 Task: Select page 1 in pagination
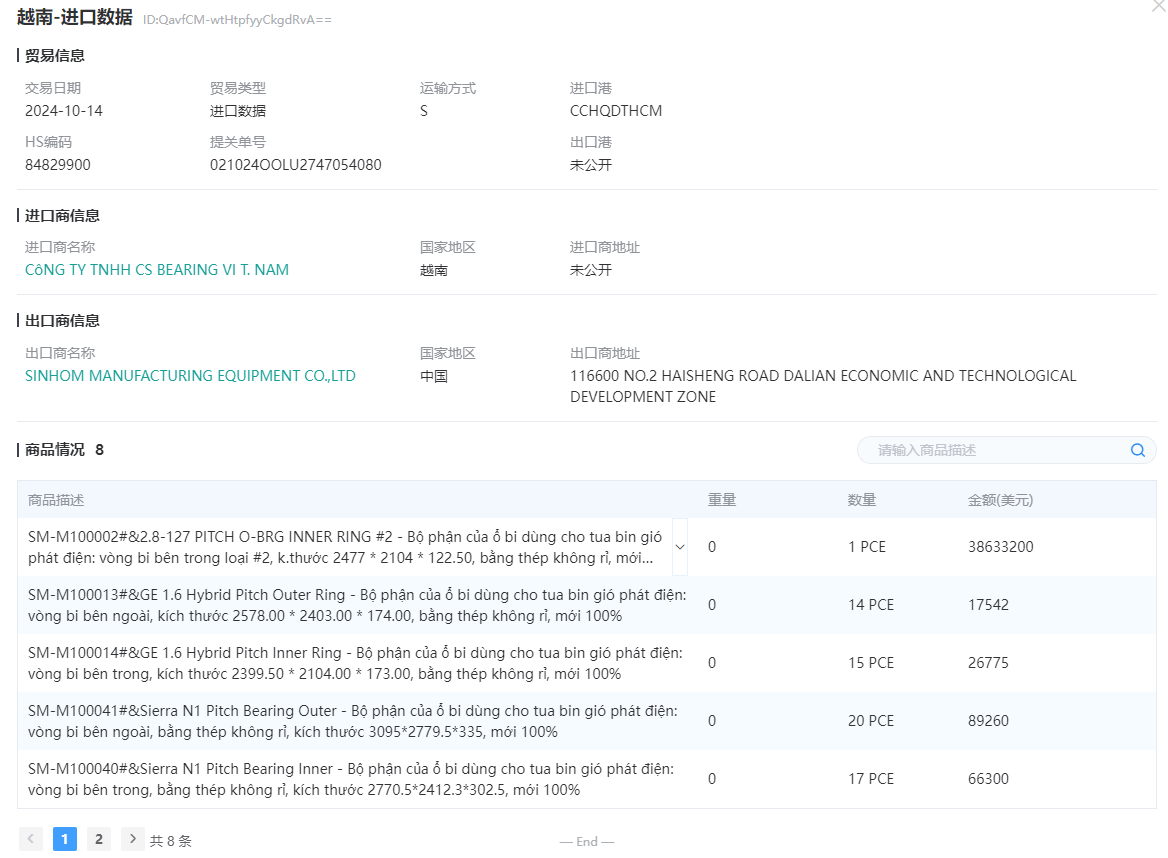(x=64, y=839)
